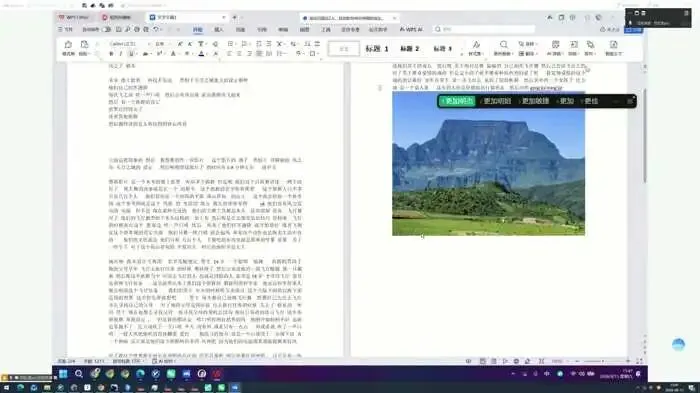
Task: Apply the Heading 3 (标题 3) style
Action: (442, 48)
